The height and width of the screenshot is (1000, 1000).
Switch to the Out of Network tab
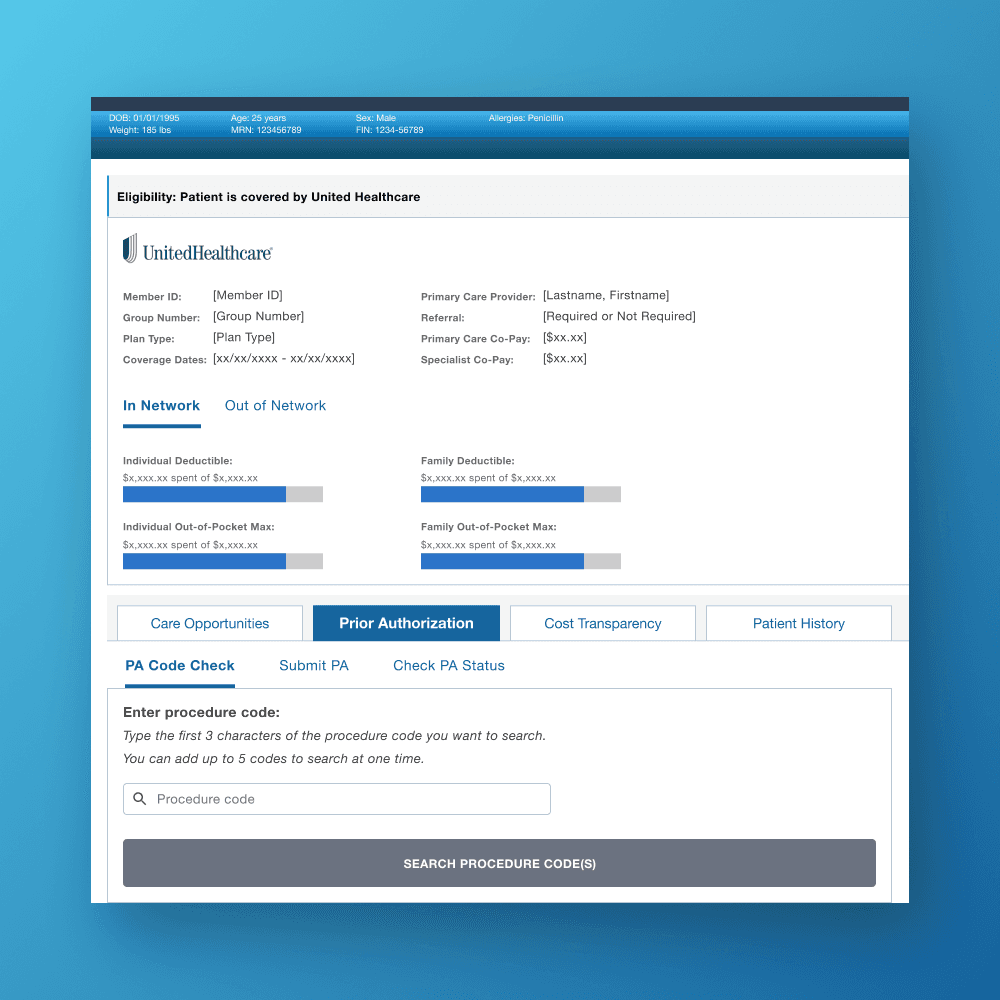coord(275,405)
